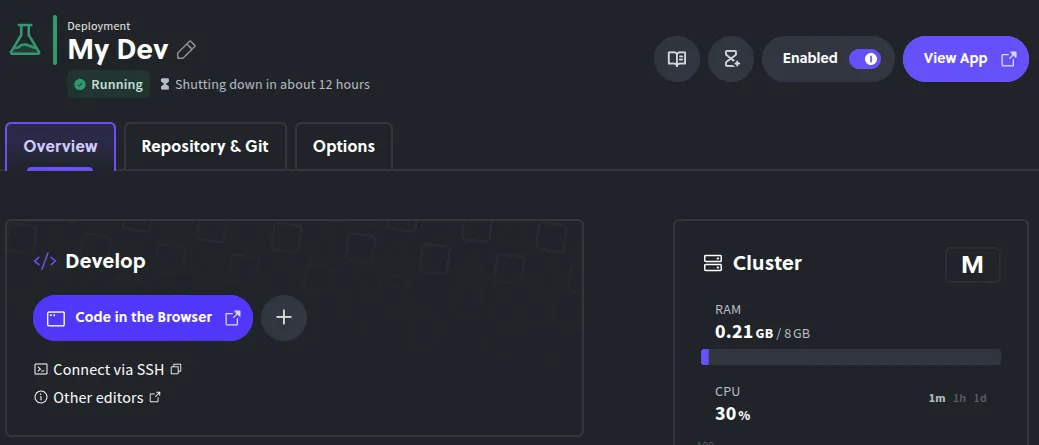Click the hourglass icon beside the shutdown notice
This screenshot has height=445, width=1039.
[165, 85]
